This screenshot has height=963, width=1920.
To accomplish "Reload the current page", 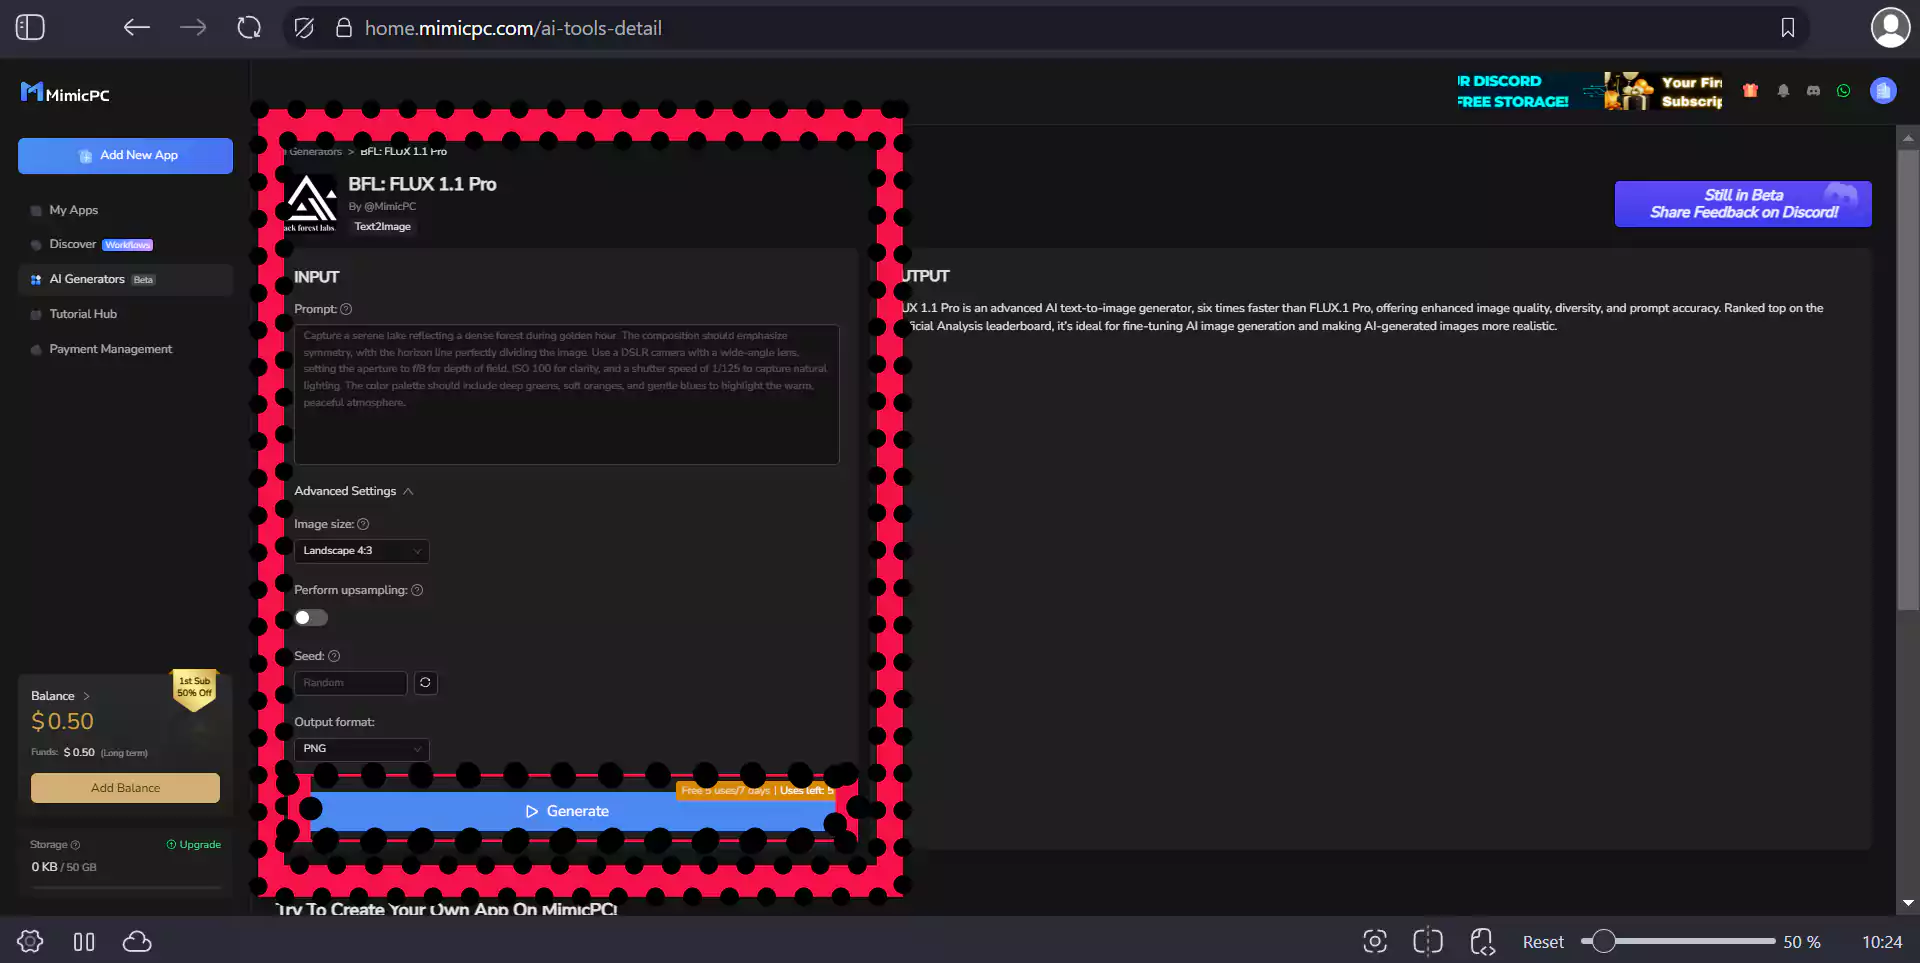I will pyautogui.click(x=249, y=28).
